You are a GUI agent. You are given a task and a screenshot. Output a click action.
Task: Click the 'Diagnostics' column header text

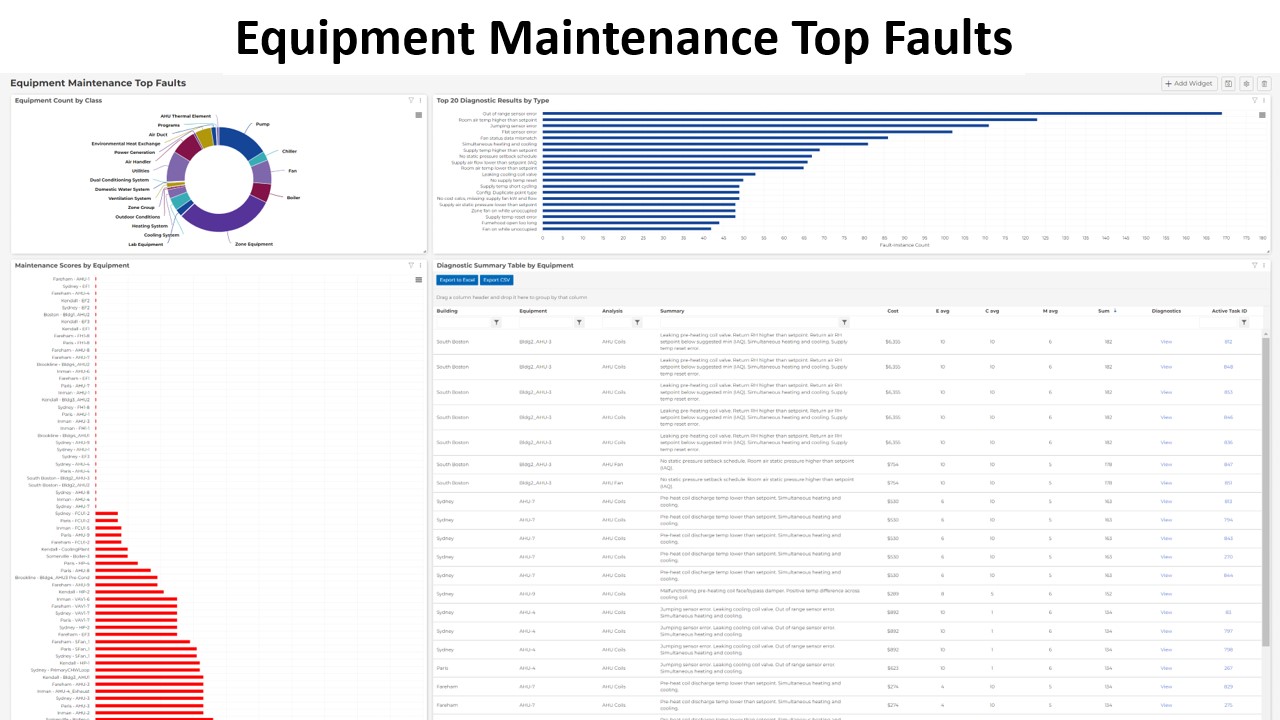(1166, 311)
